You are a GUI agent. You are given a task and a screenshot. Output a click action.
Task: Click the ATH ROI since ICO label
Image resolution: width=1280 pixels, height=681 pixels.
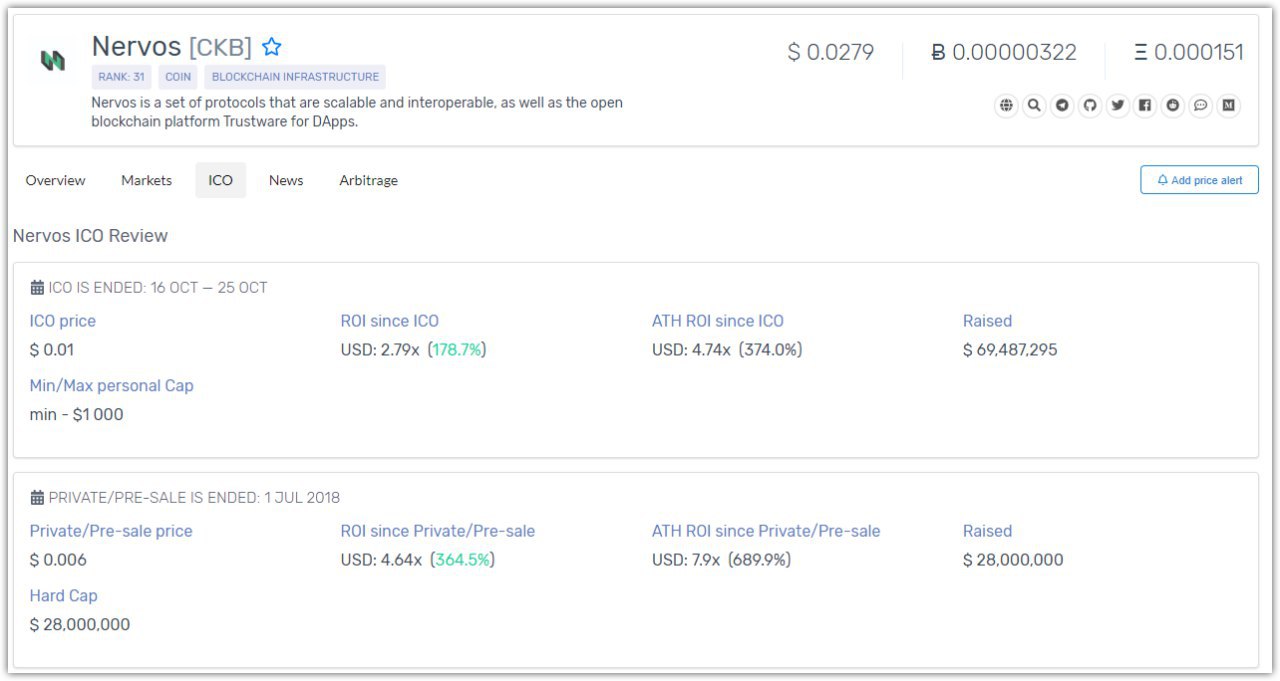718,321
